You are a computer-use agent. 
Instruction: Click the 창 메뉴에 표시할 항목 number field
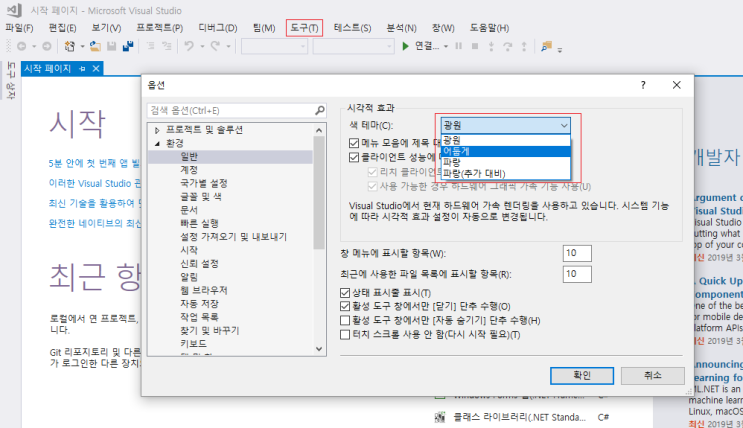(x=577, y=253)
